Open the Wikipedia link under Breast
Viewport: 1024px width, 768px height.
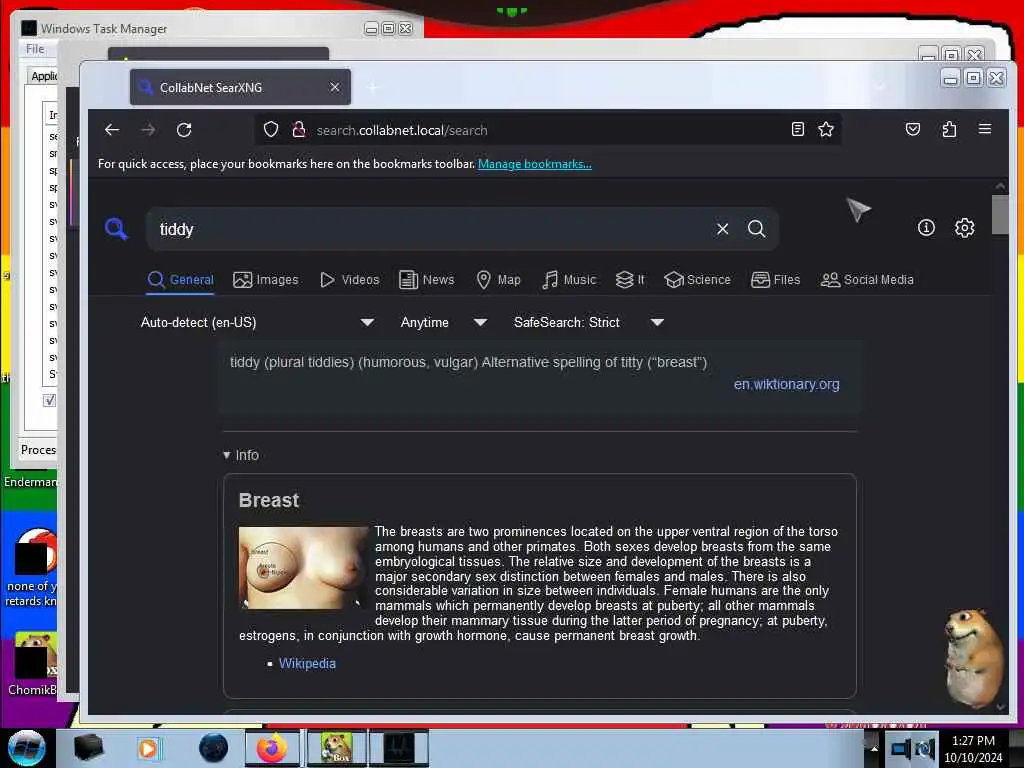(x=307, y=663)
